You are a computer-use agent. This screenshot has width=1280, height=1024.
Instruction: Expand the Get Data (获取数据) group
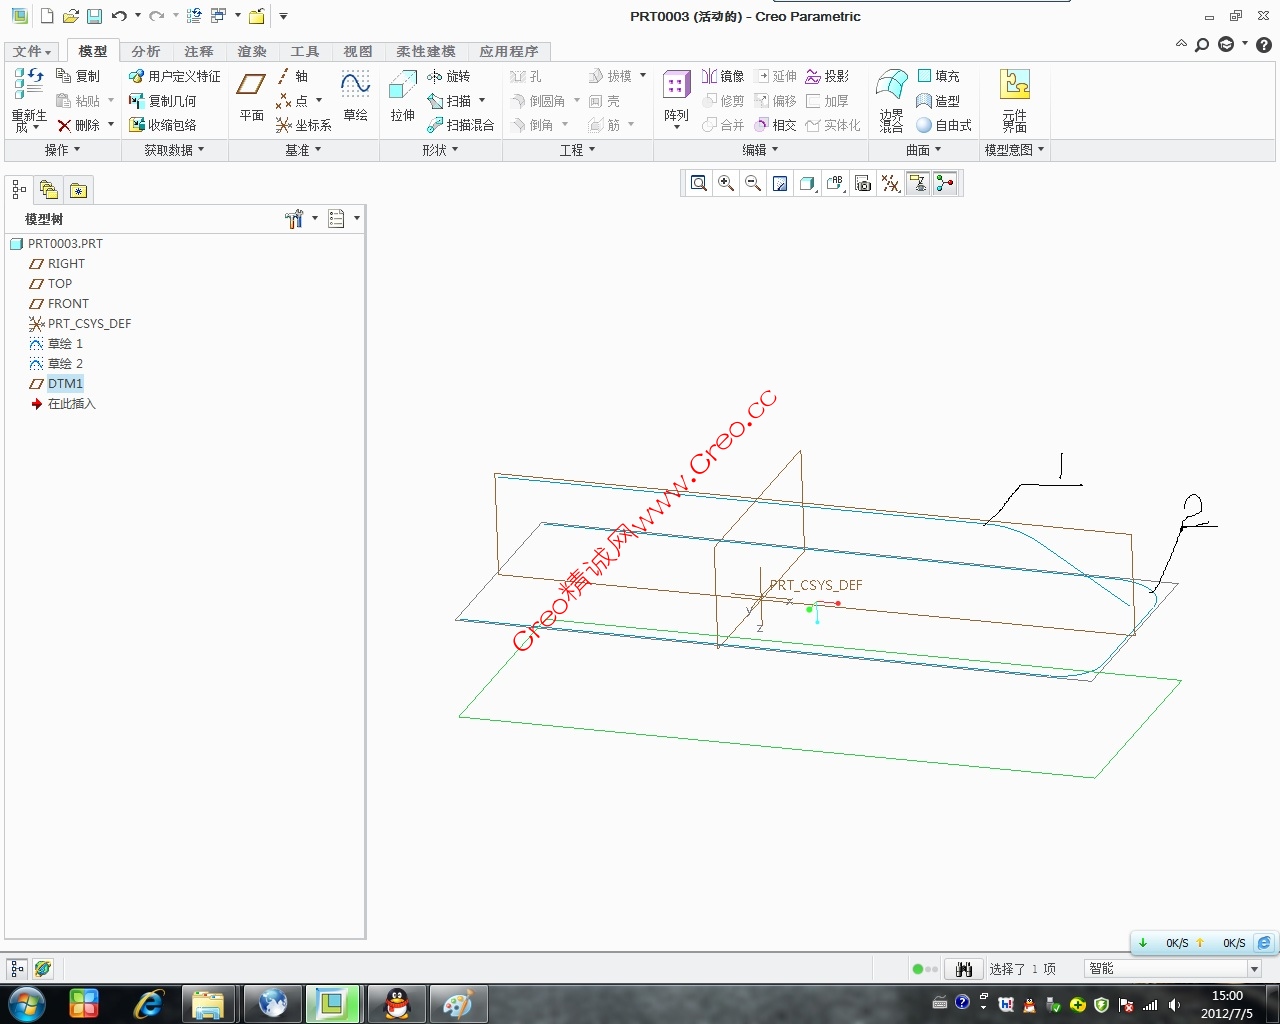click(174, 150)
